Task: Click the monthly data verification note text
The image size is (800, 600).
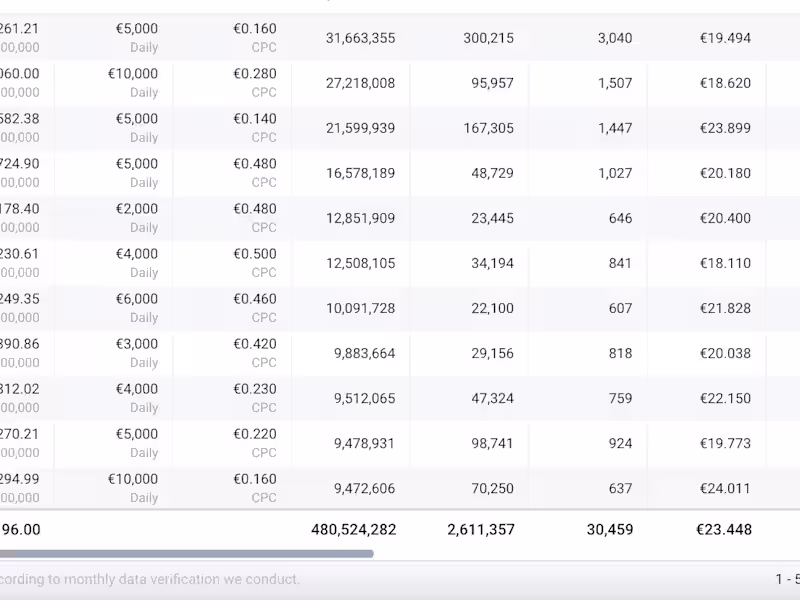Action: [150, 579]
